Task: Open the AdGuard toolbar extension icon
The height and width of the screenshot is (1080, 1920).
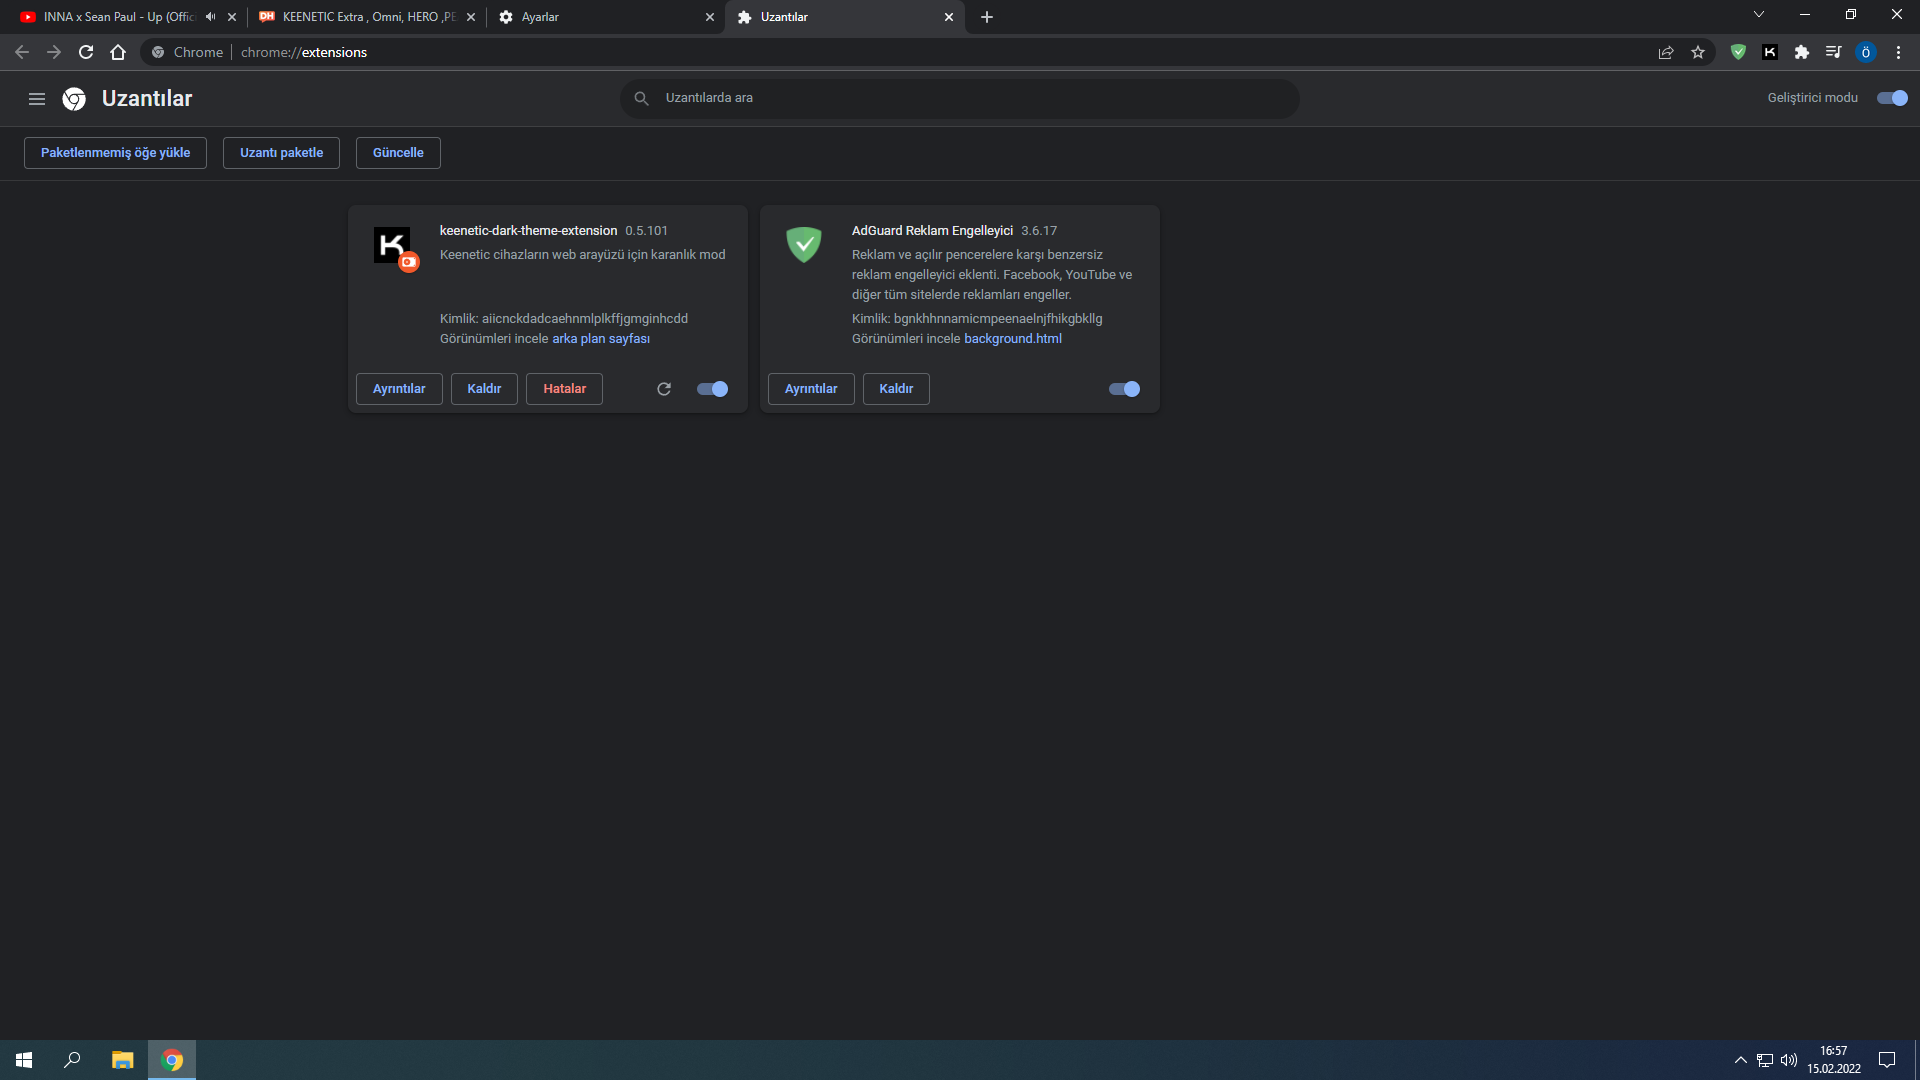Action: [1738, 52]
